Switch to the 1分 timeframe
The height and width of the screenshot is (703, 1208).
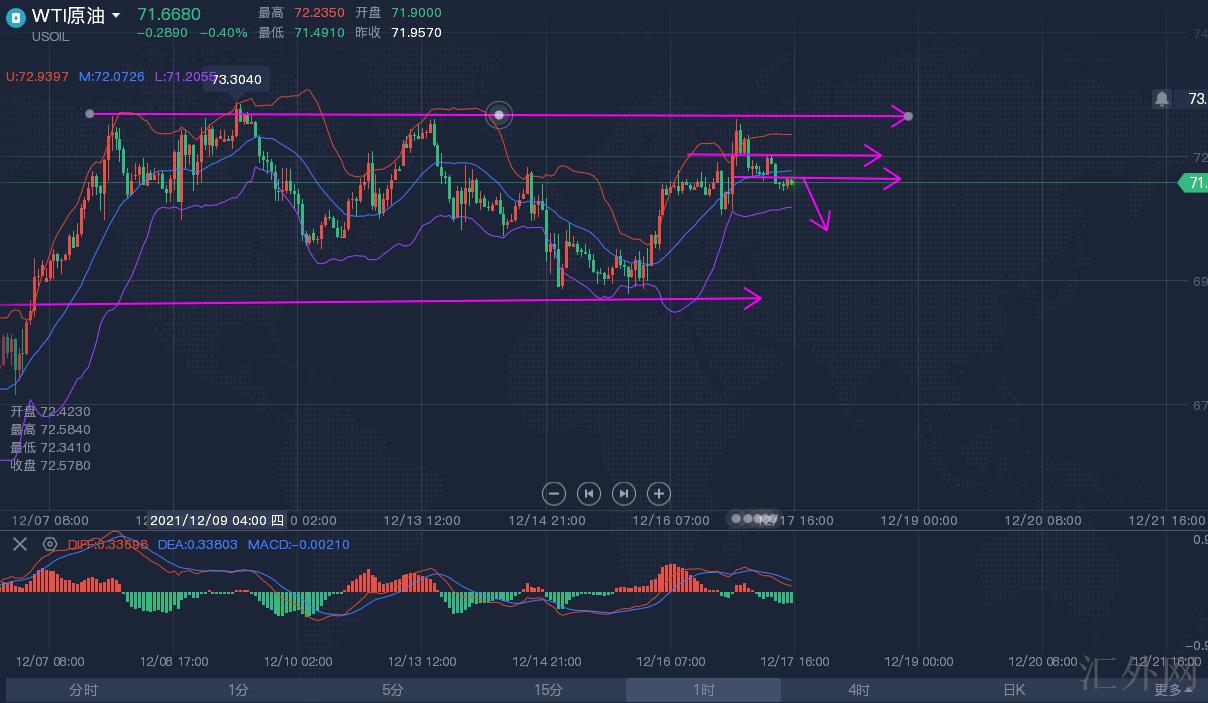point(238,690)
